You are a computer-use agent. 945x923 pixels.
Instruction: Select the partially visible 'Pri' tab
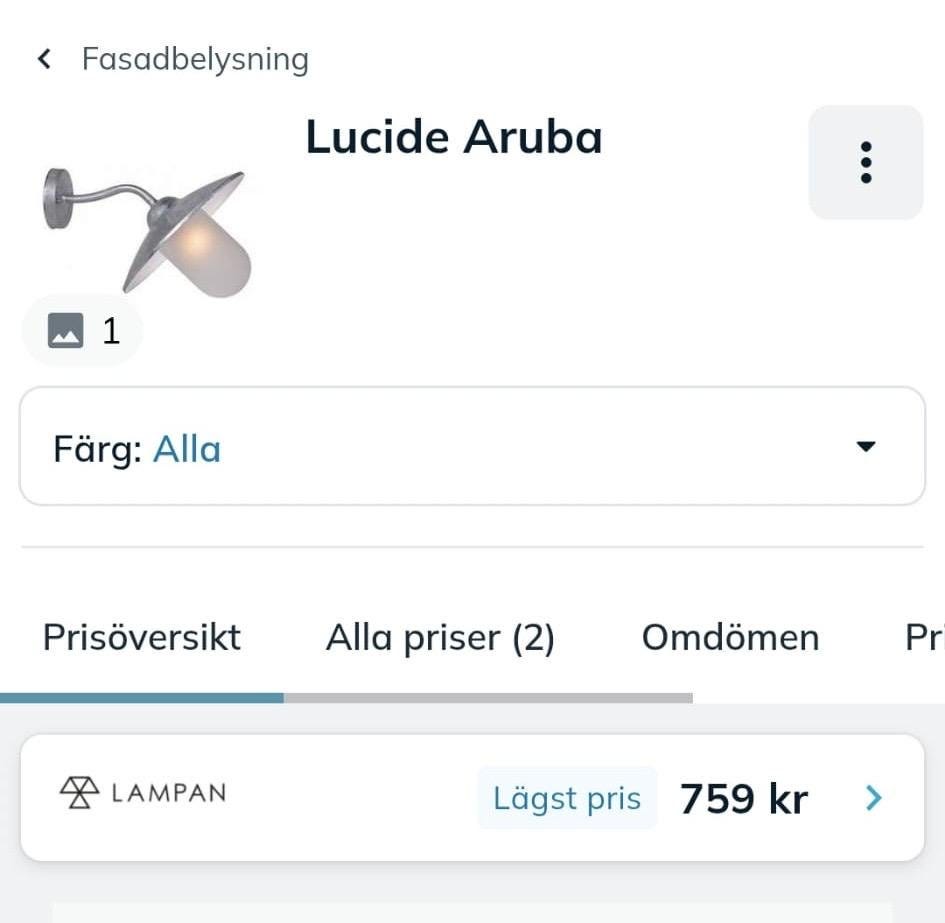click(924, 637)
